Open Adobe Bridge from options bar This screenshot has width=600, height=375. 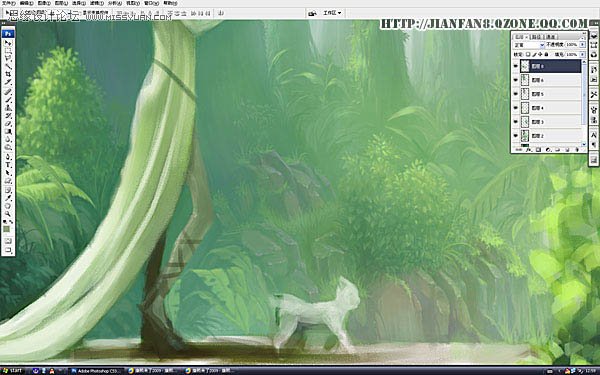[312, 13]
